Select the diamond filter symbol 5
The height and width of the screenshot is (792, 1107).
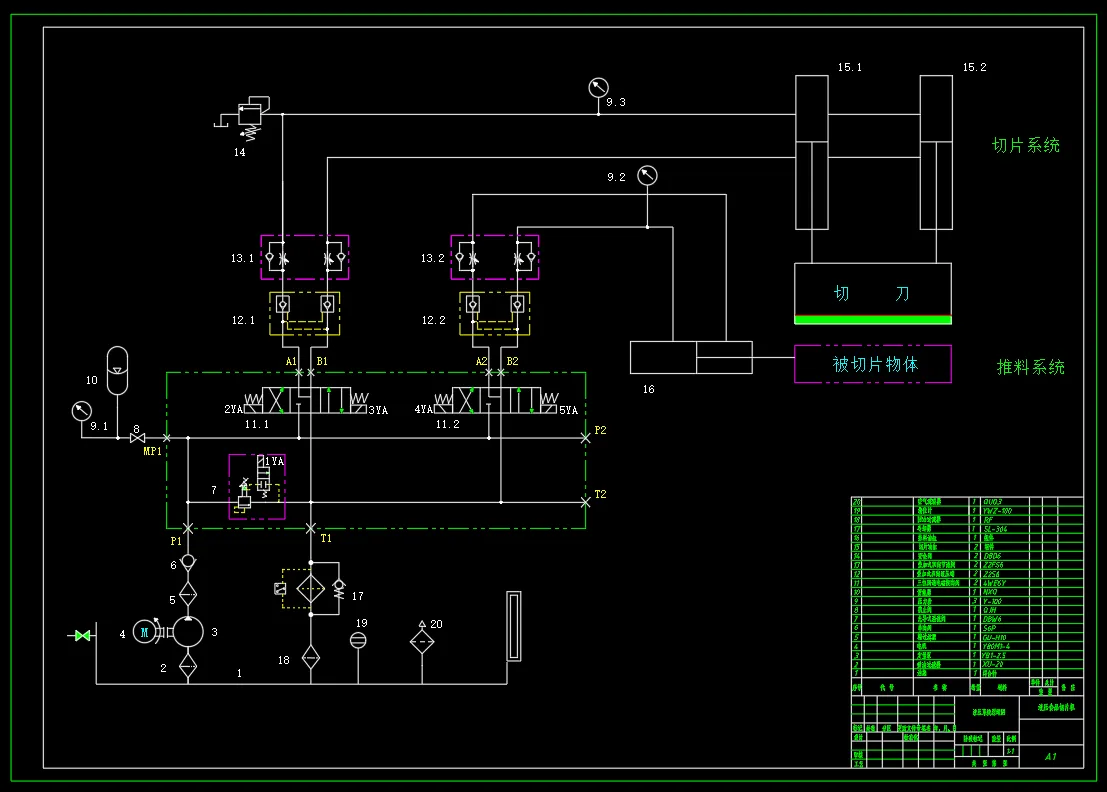tap(188, 594)
